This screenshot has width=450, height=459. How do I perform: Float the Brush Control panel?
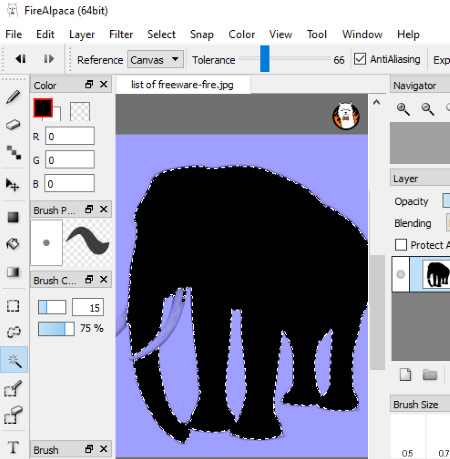click(89, 279)
